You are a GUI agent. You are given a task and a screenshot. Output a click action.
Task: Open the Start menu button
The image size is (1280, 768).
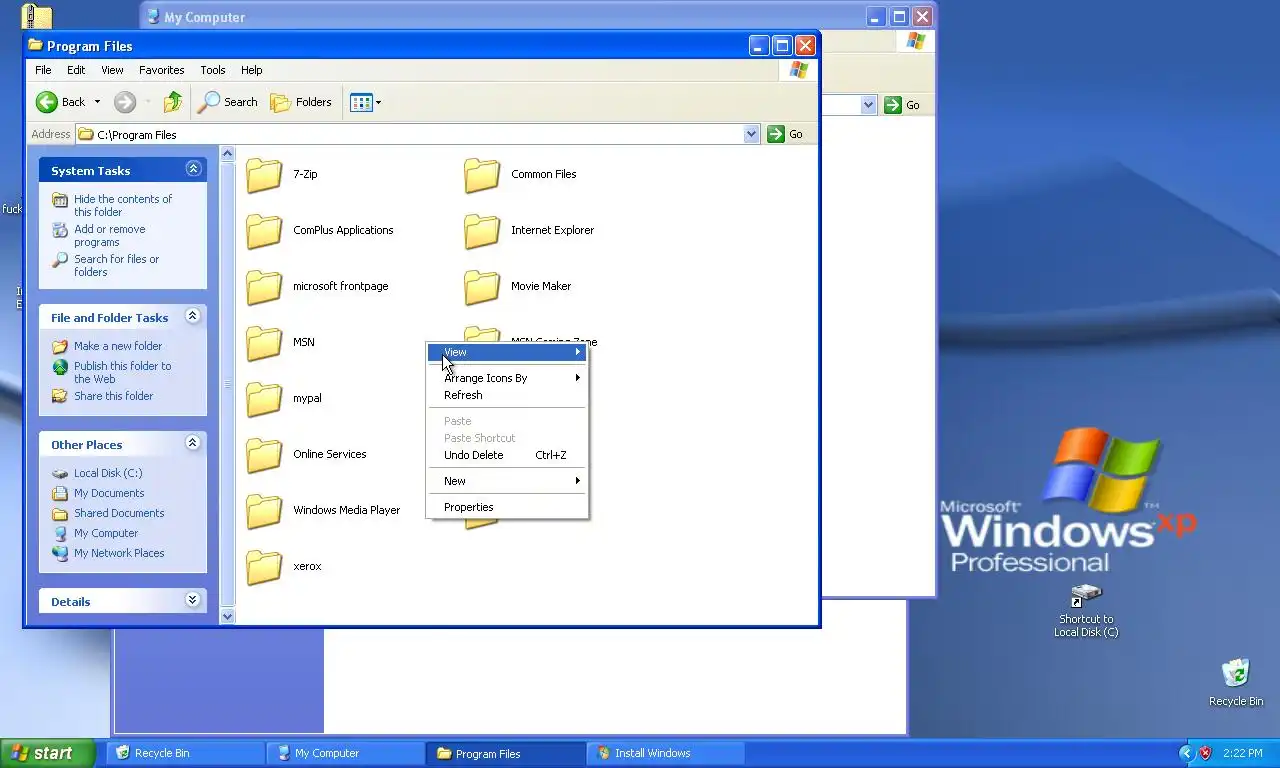47,753
